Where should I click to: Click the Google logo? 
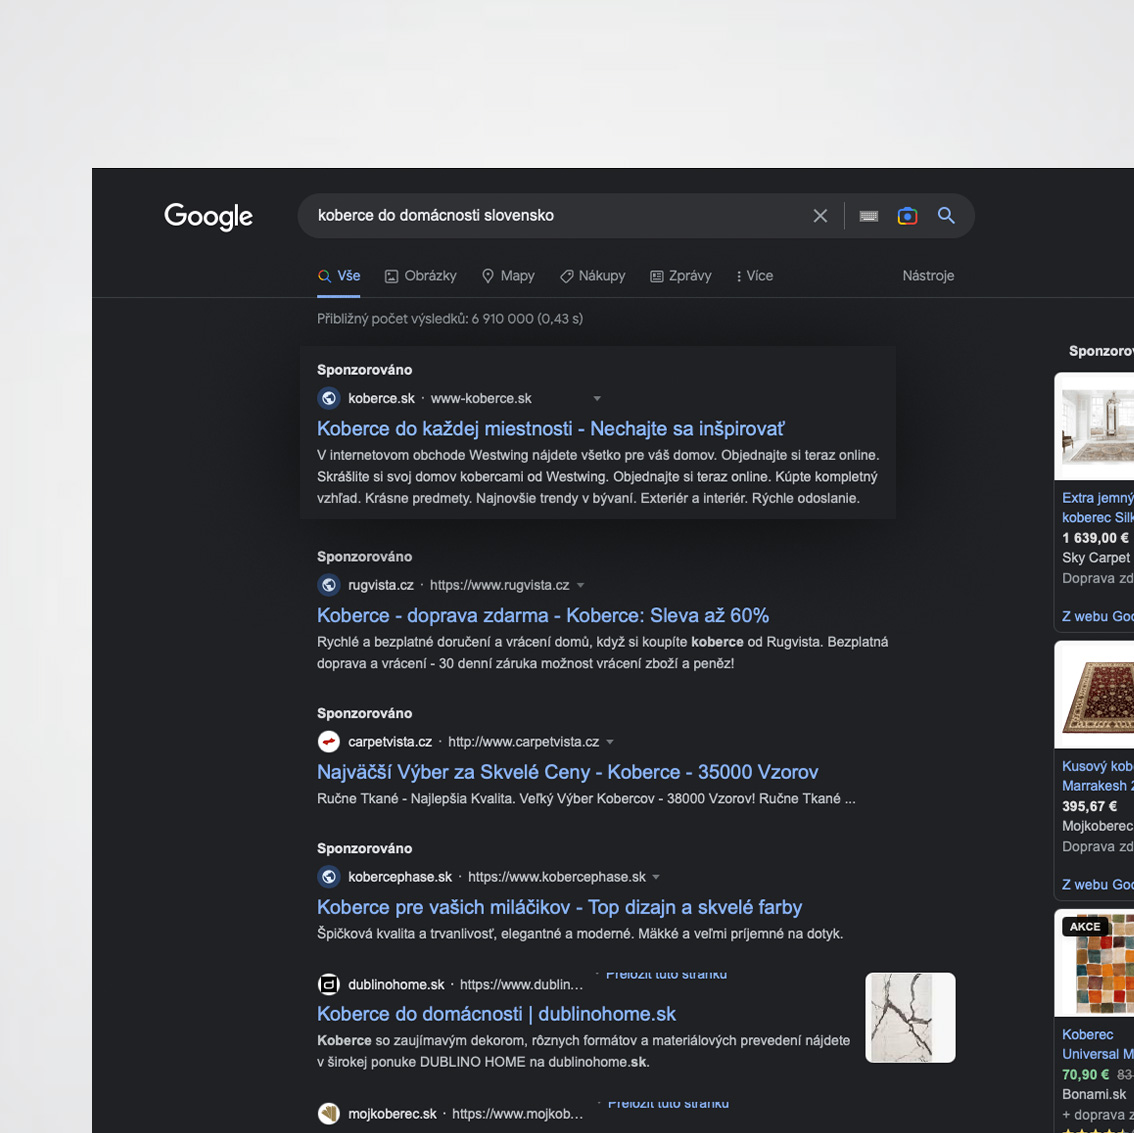pyautogui.click(x=208, y=216)
